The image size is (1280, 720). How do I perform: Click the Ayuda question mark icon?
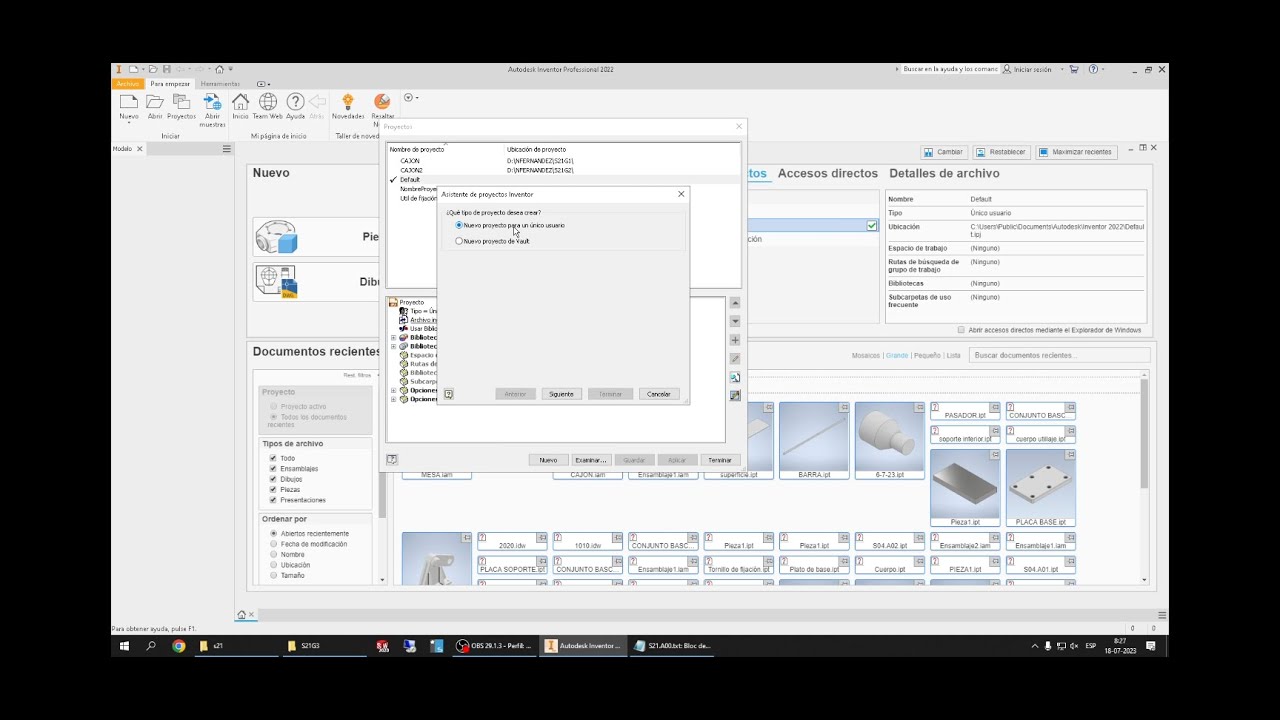tap(295, 102)
